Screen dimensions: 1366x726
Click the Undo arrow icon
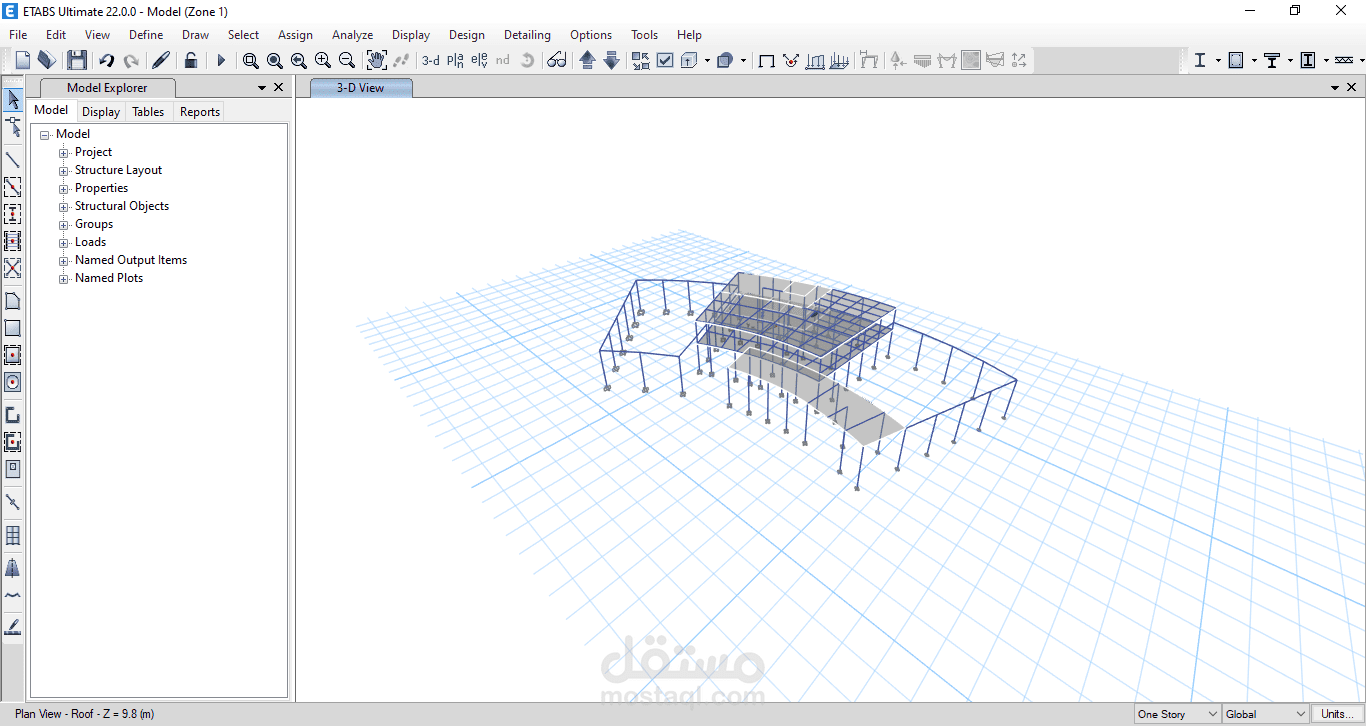point(106,60)
